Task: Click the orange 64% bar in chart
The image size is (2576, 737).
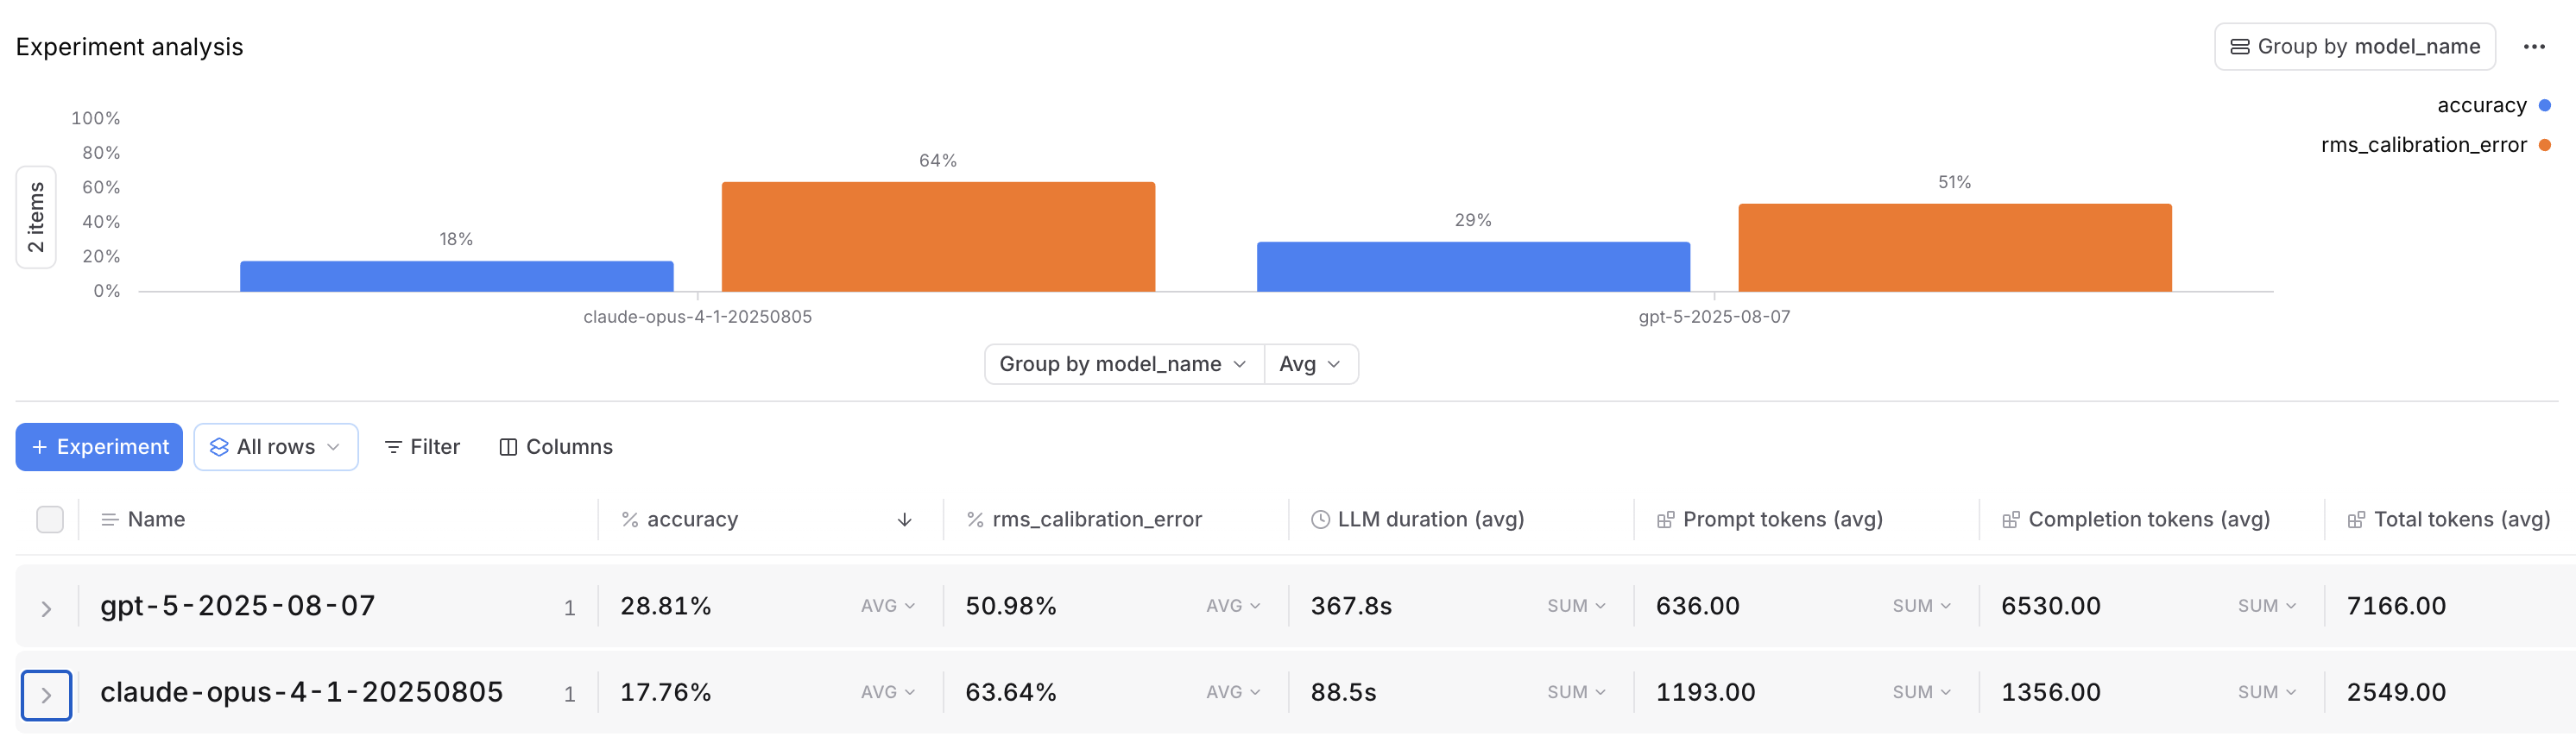Action: click(x=938, y=237)
